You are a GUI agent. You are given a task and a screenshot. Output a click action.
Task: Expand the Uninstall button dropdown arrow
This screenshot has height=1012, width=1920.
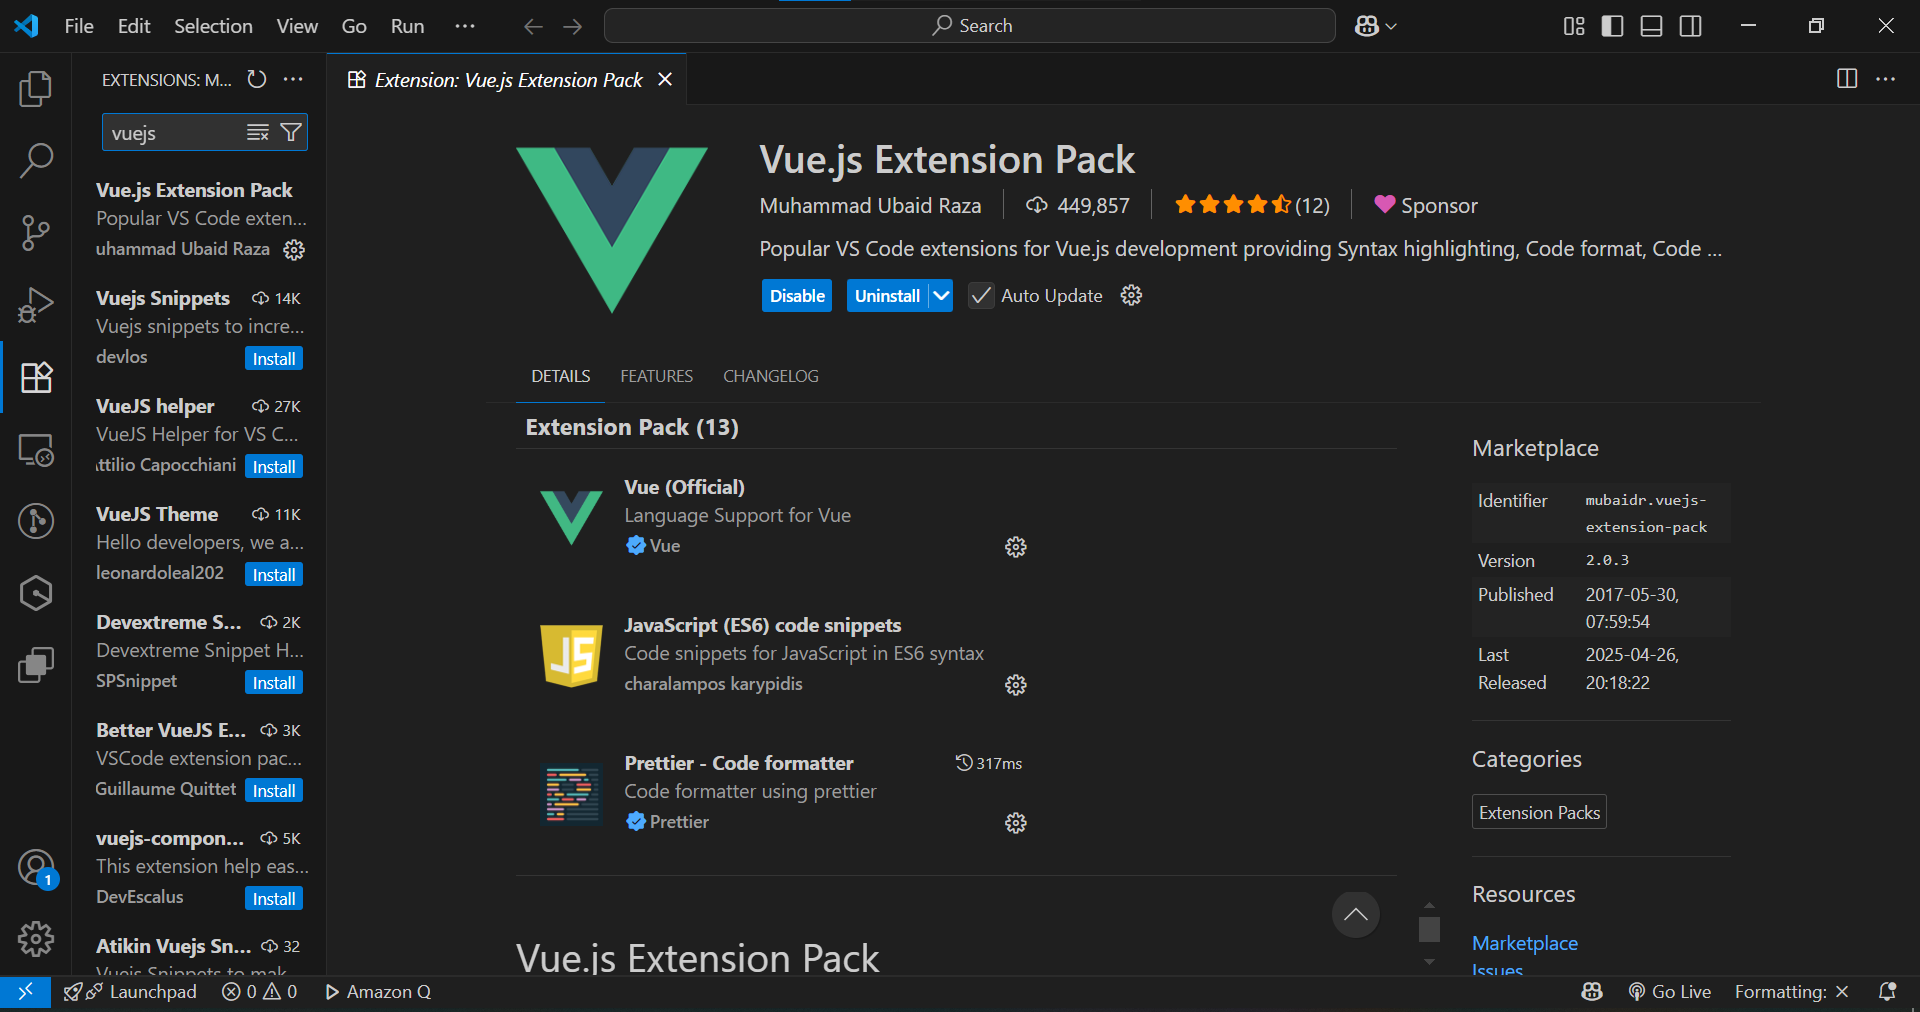pyautogui.click(x=941, y=296)
